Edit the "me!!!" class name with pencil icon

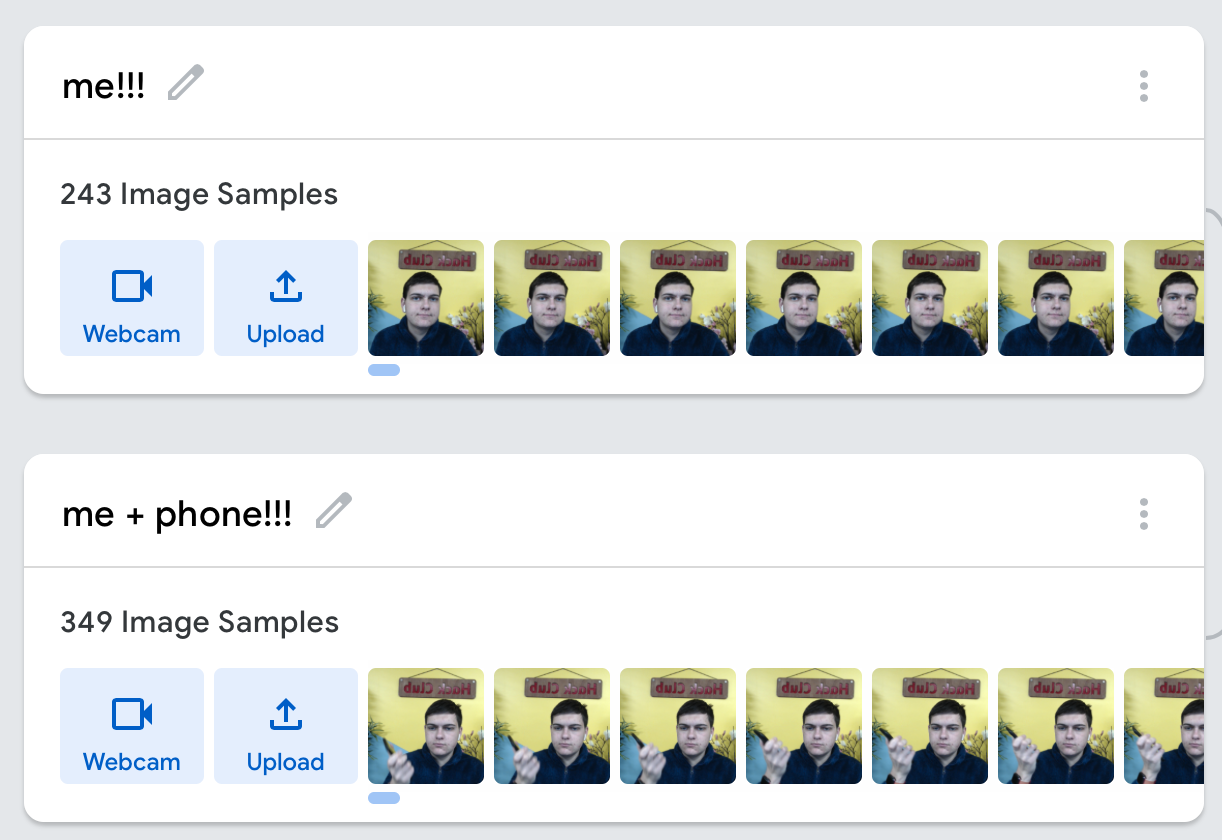186,83
